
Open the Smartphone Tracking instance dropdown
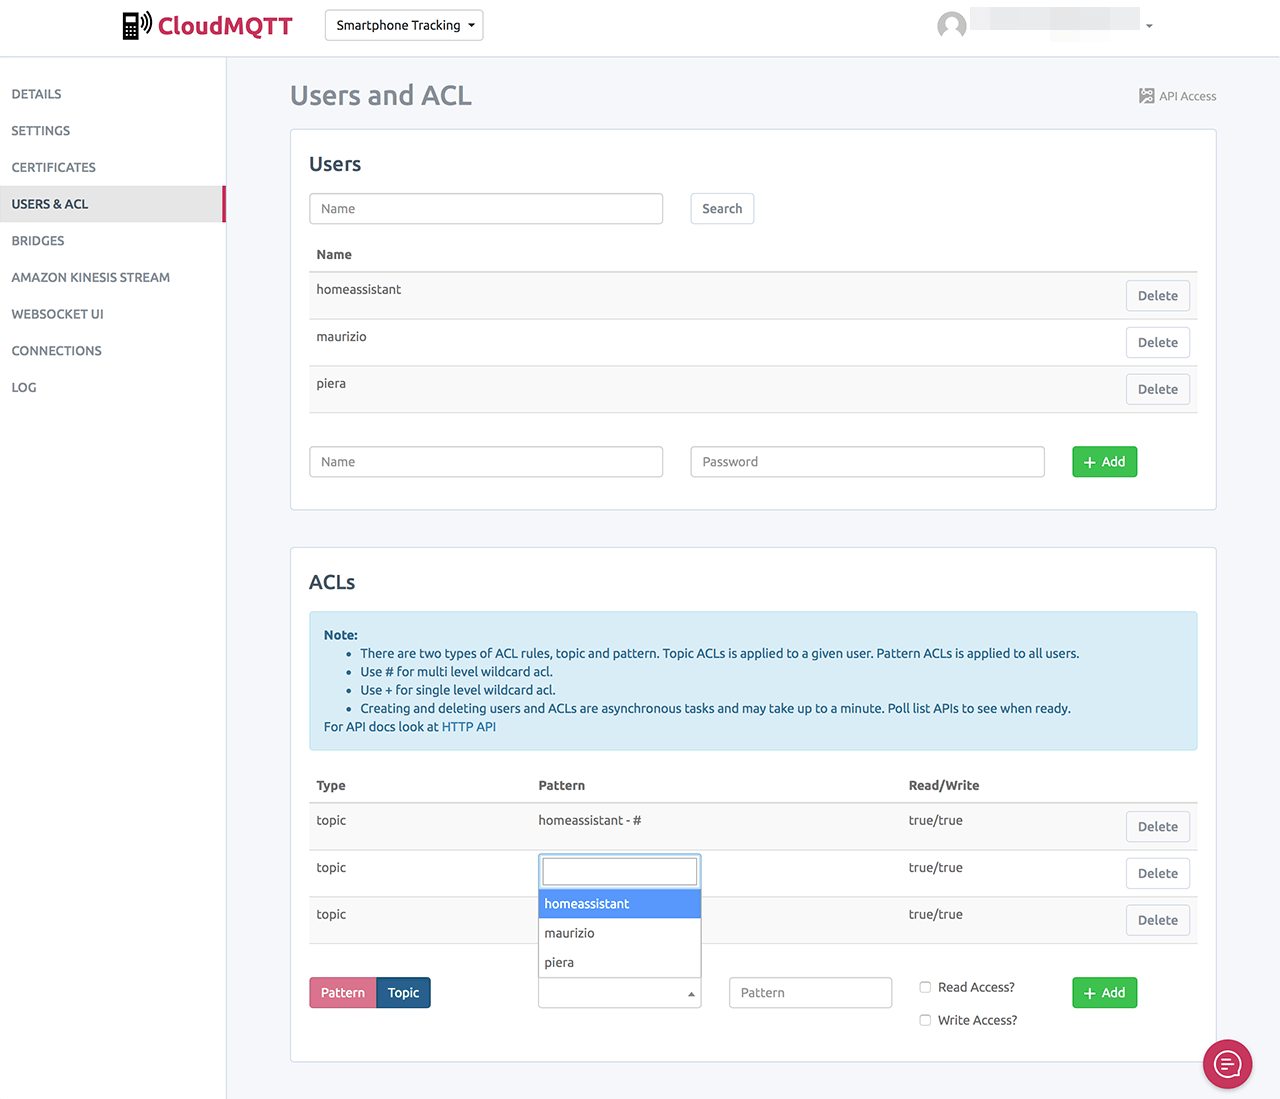(404, 25)
